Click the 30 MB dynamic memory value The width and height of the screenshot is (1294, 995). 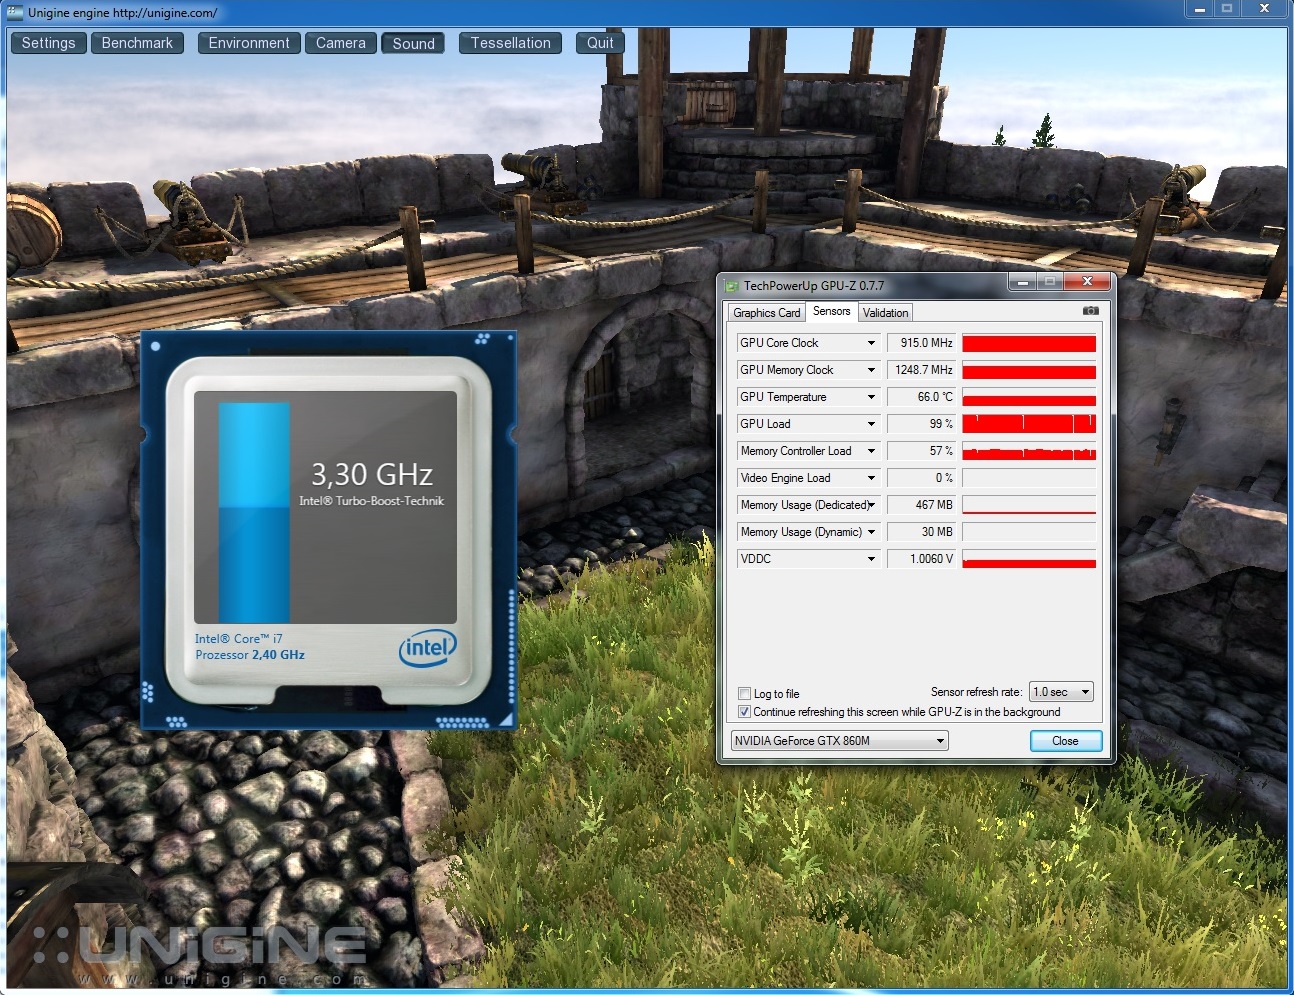(921, 532)
